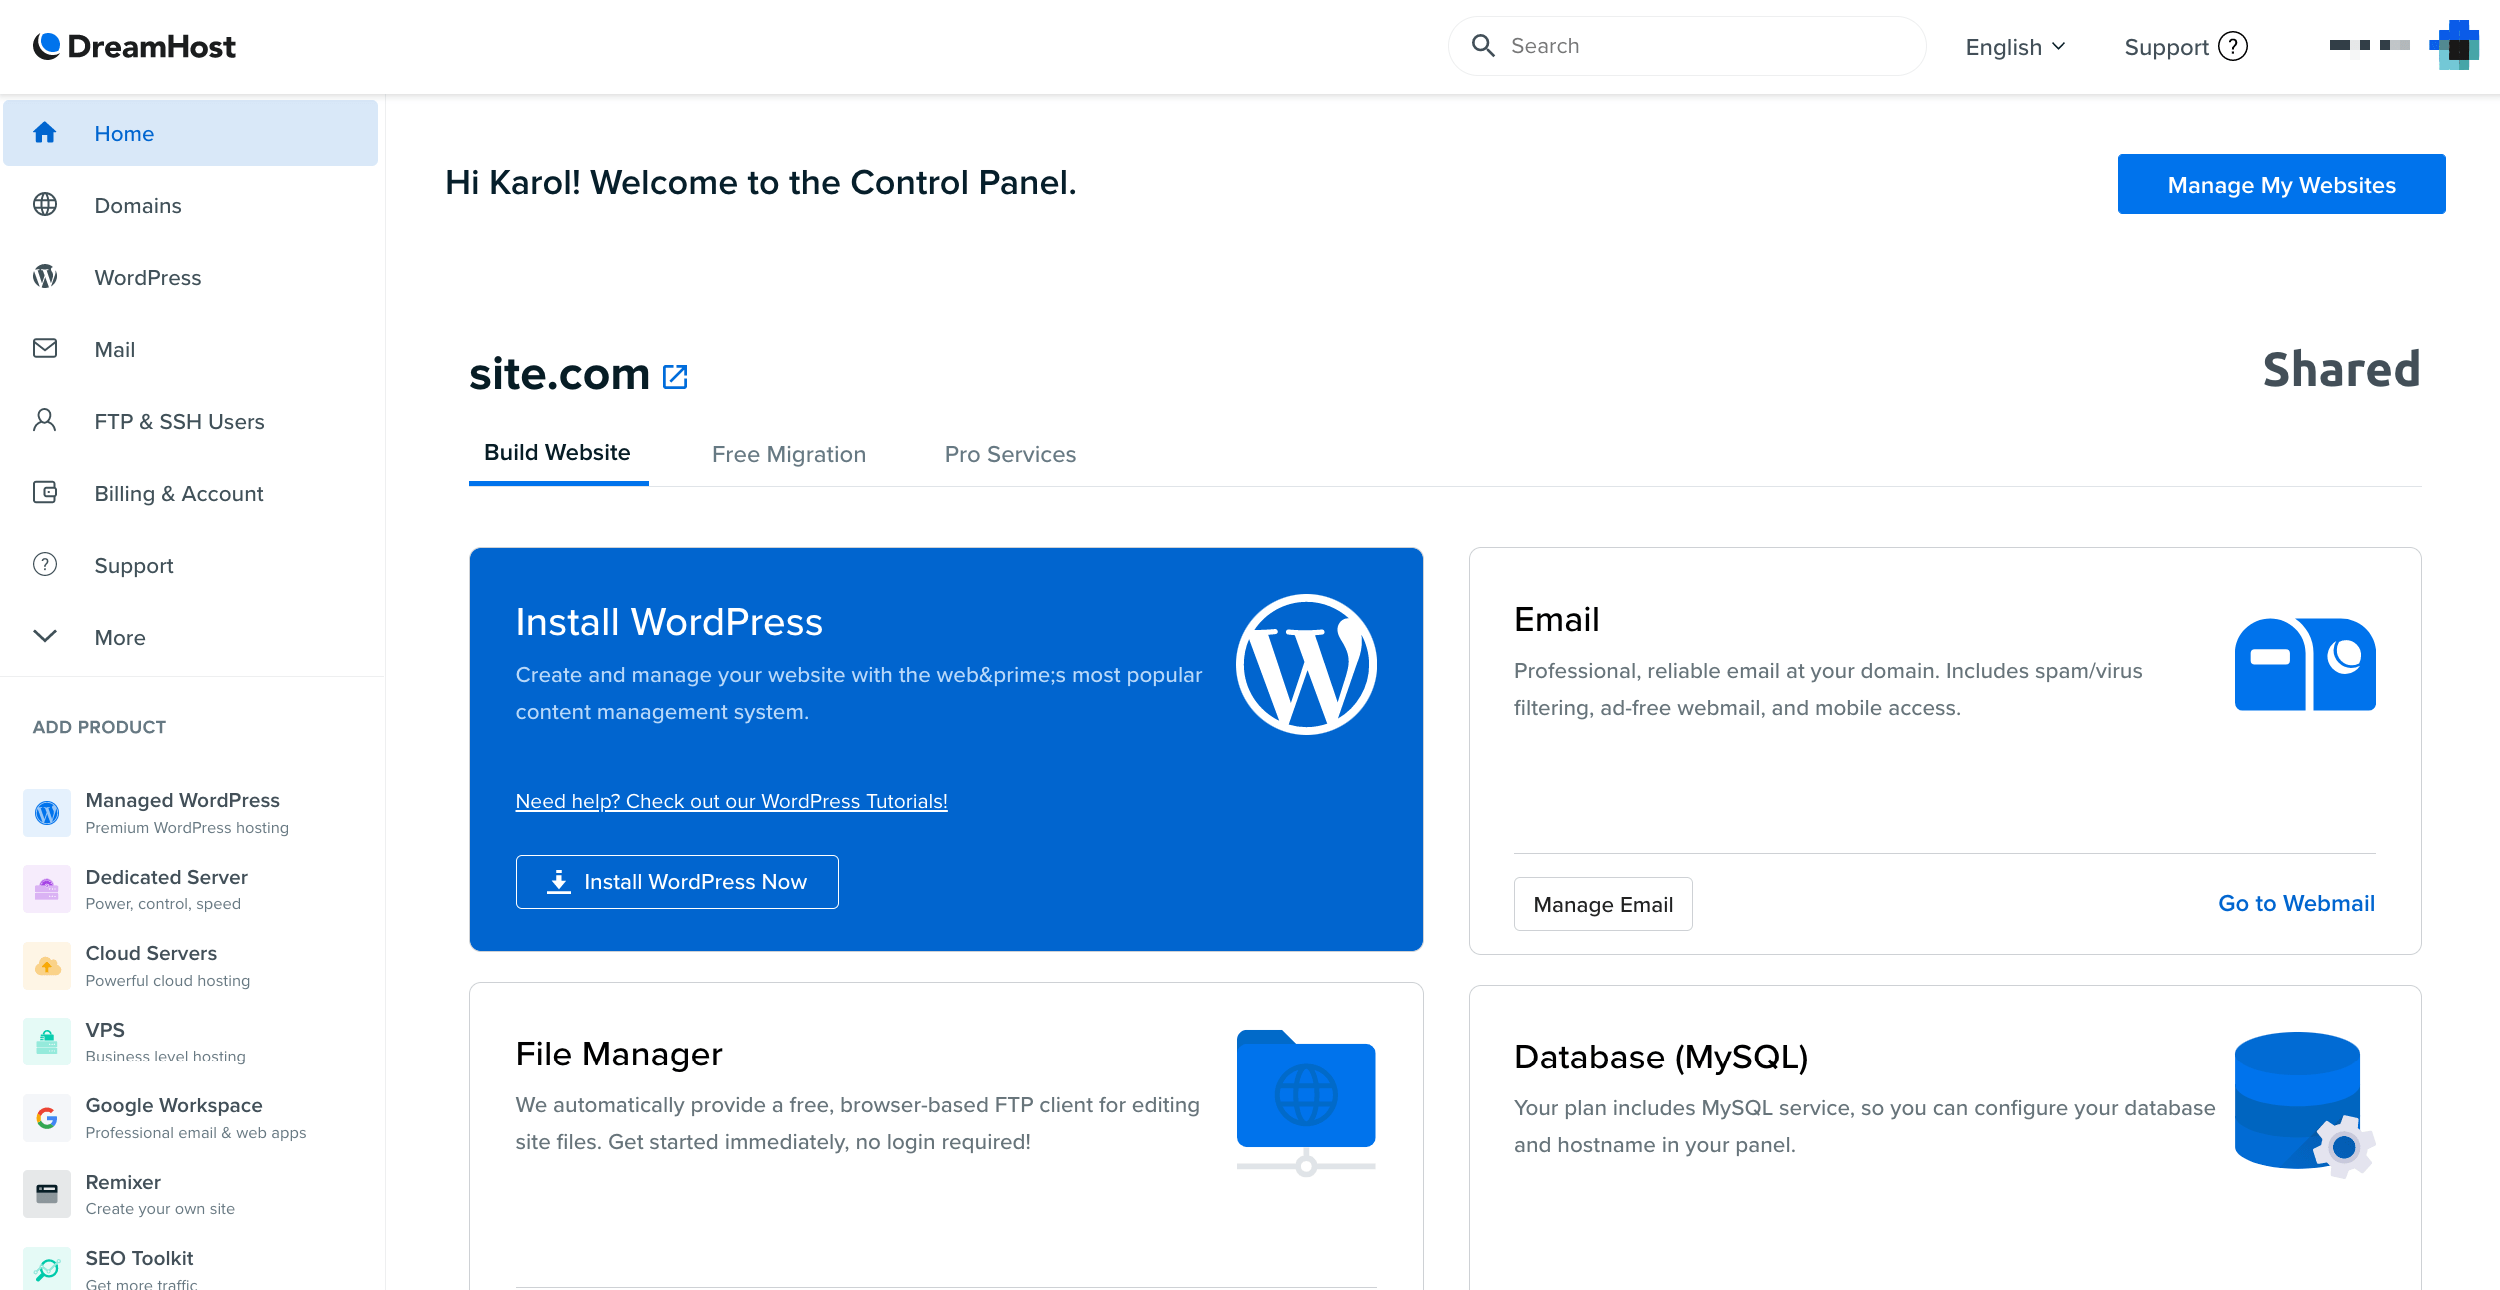
Task: Open site.com external link icon
Action: tap(675, 376)
